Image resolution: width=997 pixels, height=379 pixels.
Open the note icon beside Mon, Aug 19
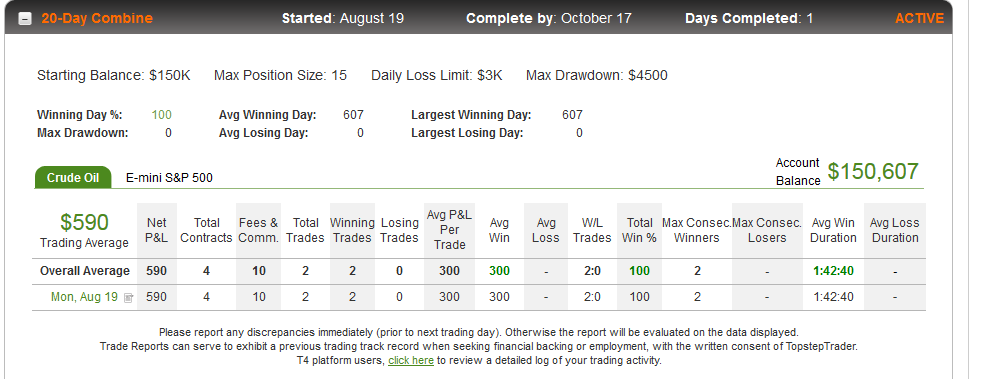[128, 298]
